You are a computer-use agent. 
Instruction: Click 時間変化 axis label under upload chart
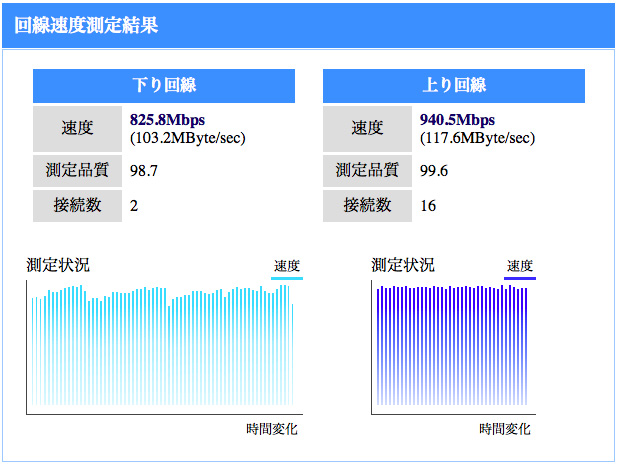point(505,429)
